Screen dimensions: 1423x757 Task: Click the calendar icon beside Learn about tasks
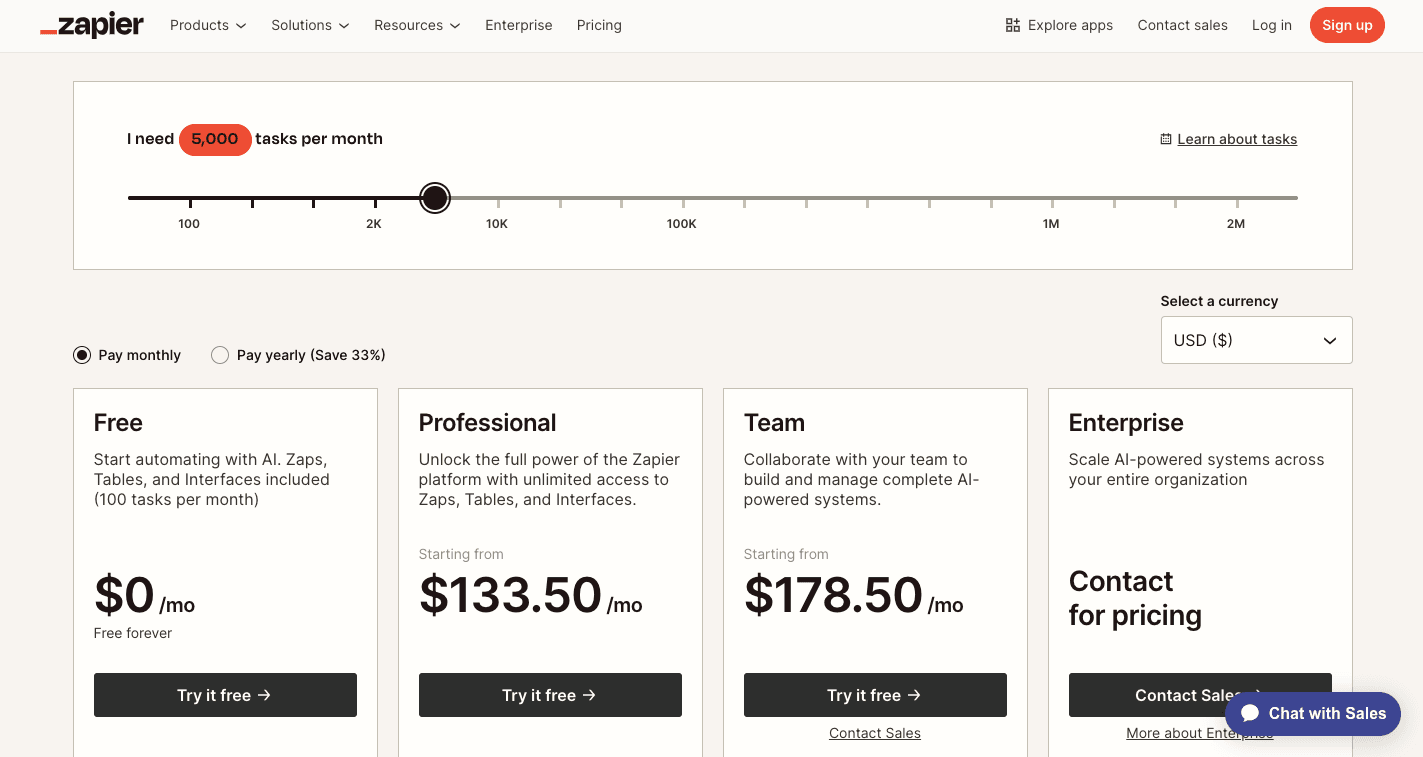[x=1168, y=139]
